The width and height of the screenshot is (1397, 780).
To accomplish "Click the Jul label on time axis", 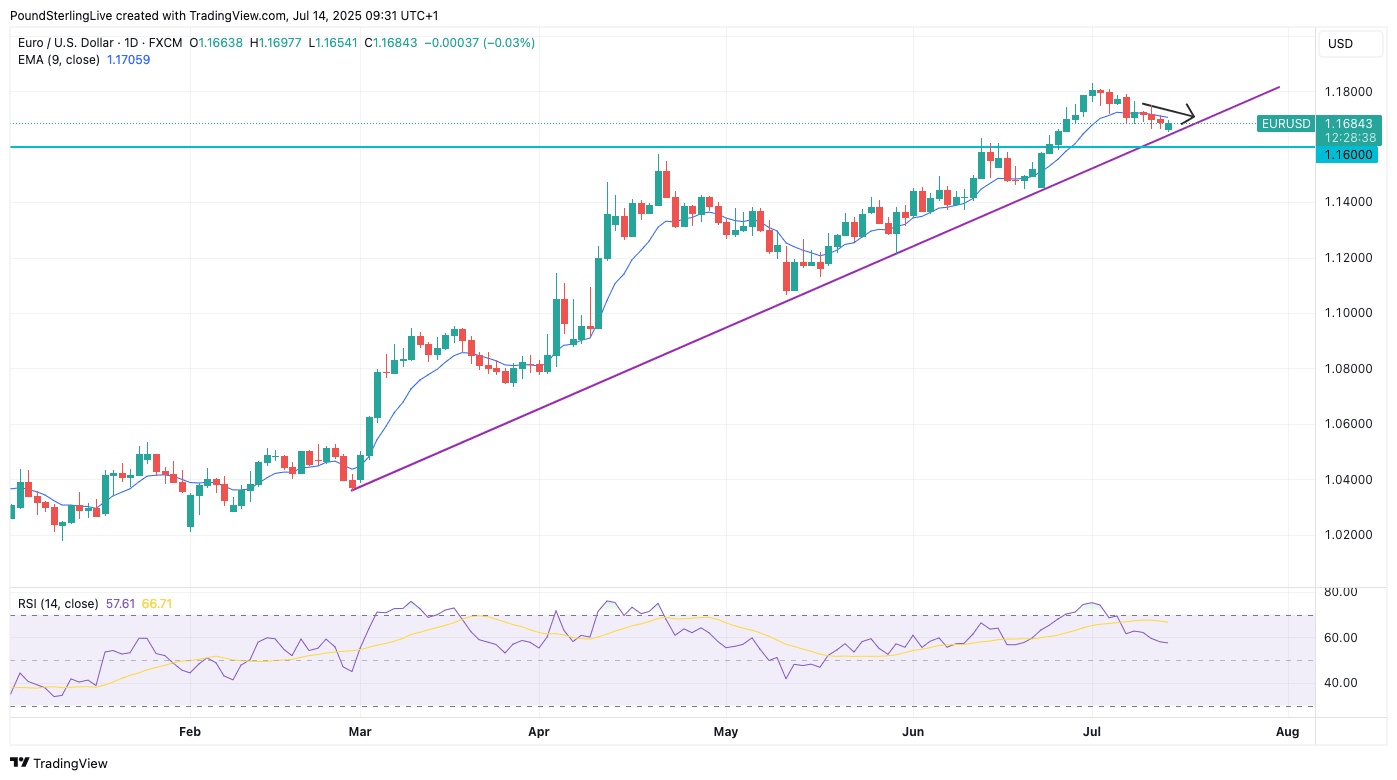I will pyautogui.click(x=1092, y=732).
